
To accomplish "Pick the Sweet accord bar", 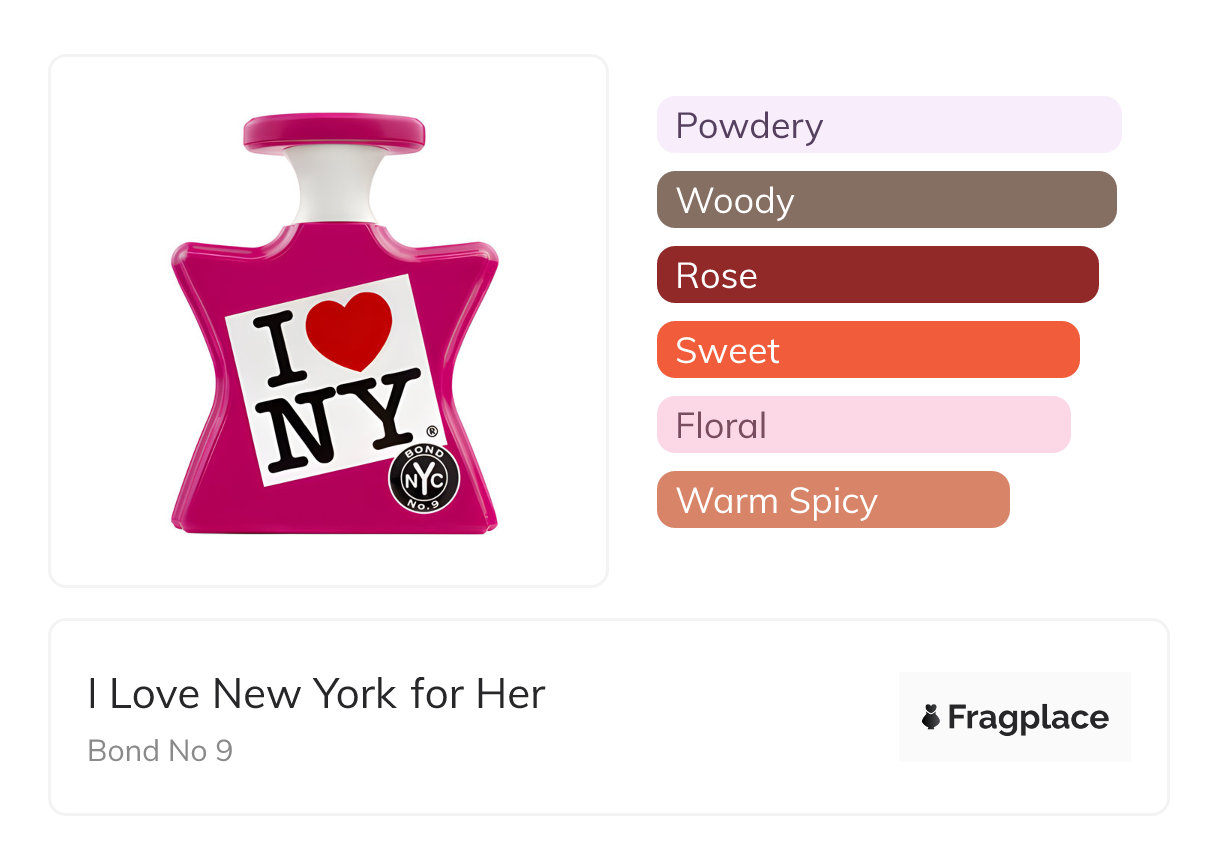I will pyautogui.click(x=867, y=350).
